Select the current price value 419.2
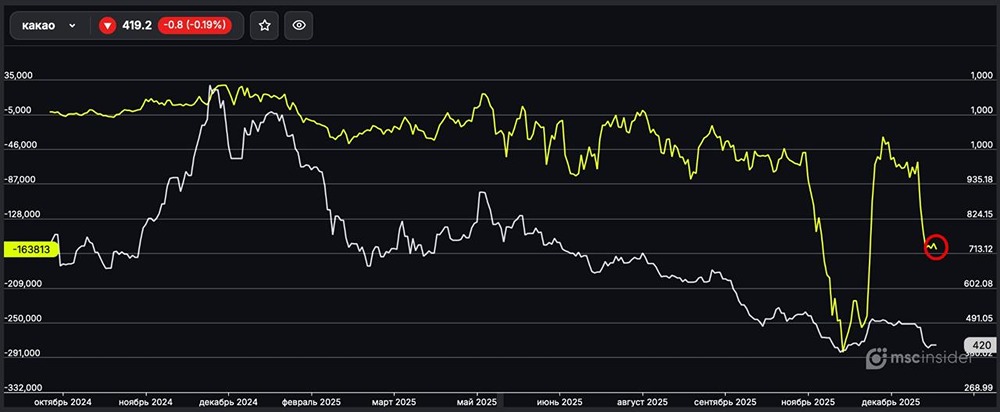 pos(136,26)
